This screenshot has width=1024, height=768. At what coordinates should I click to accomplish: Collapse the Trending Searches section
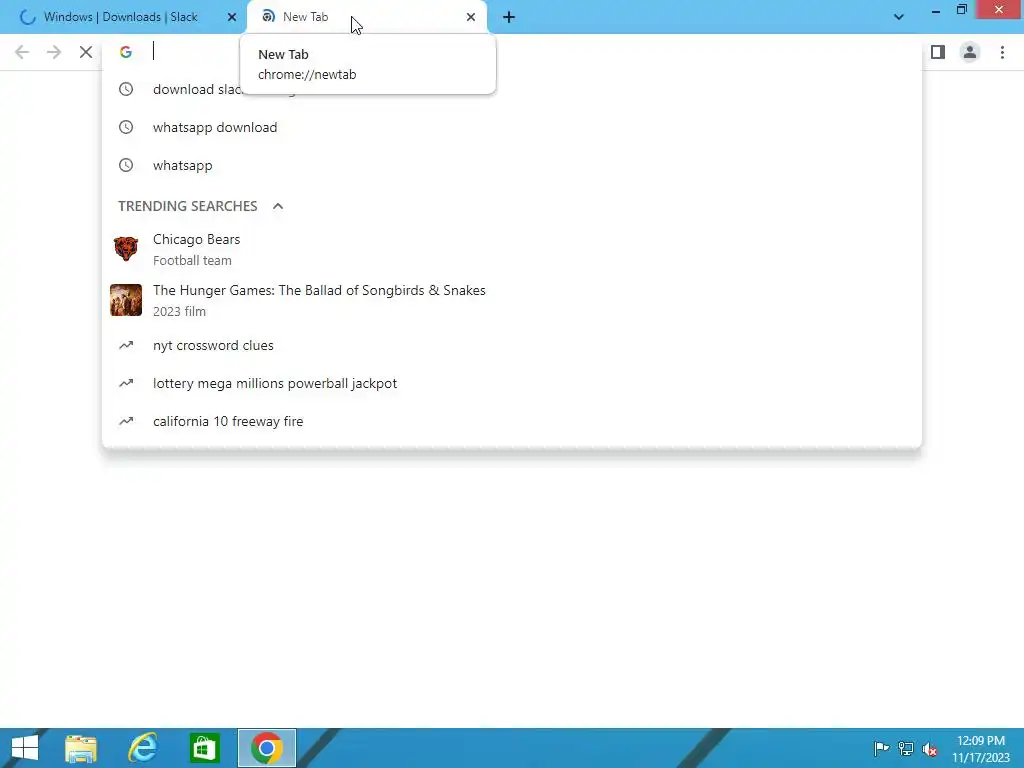pos(278,206)
